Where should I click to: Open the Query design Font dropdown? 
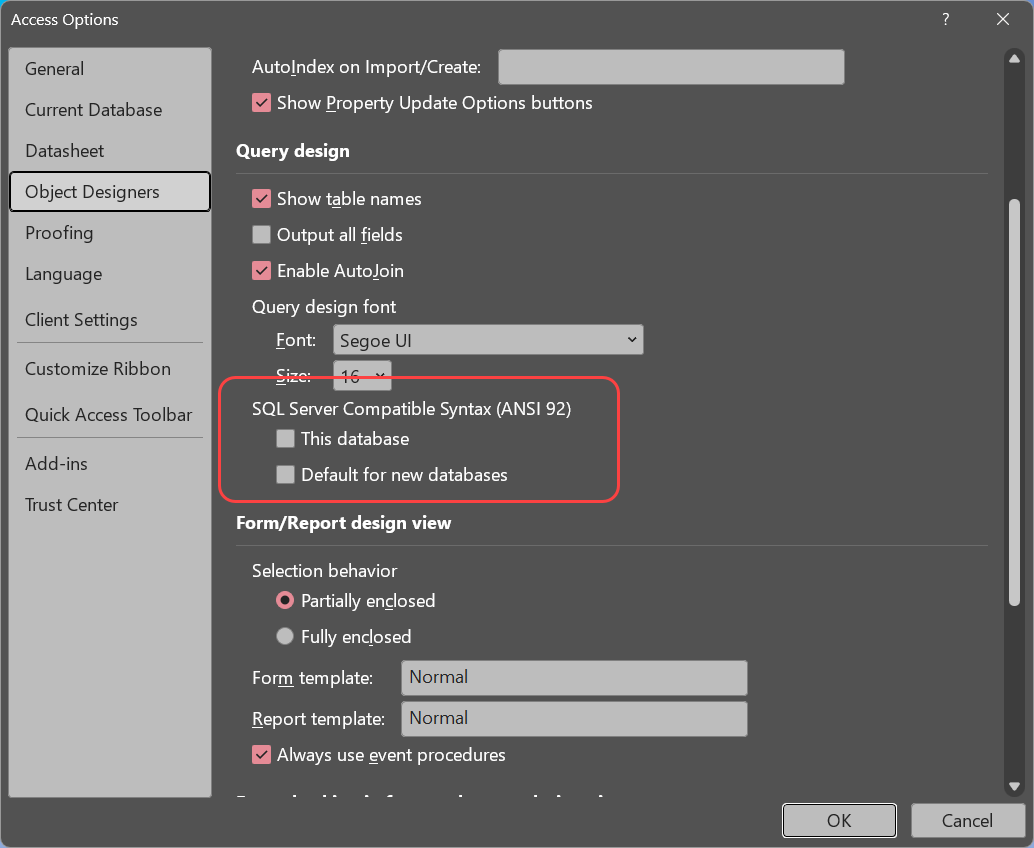coord(488,340)
